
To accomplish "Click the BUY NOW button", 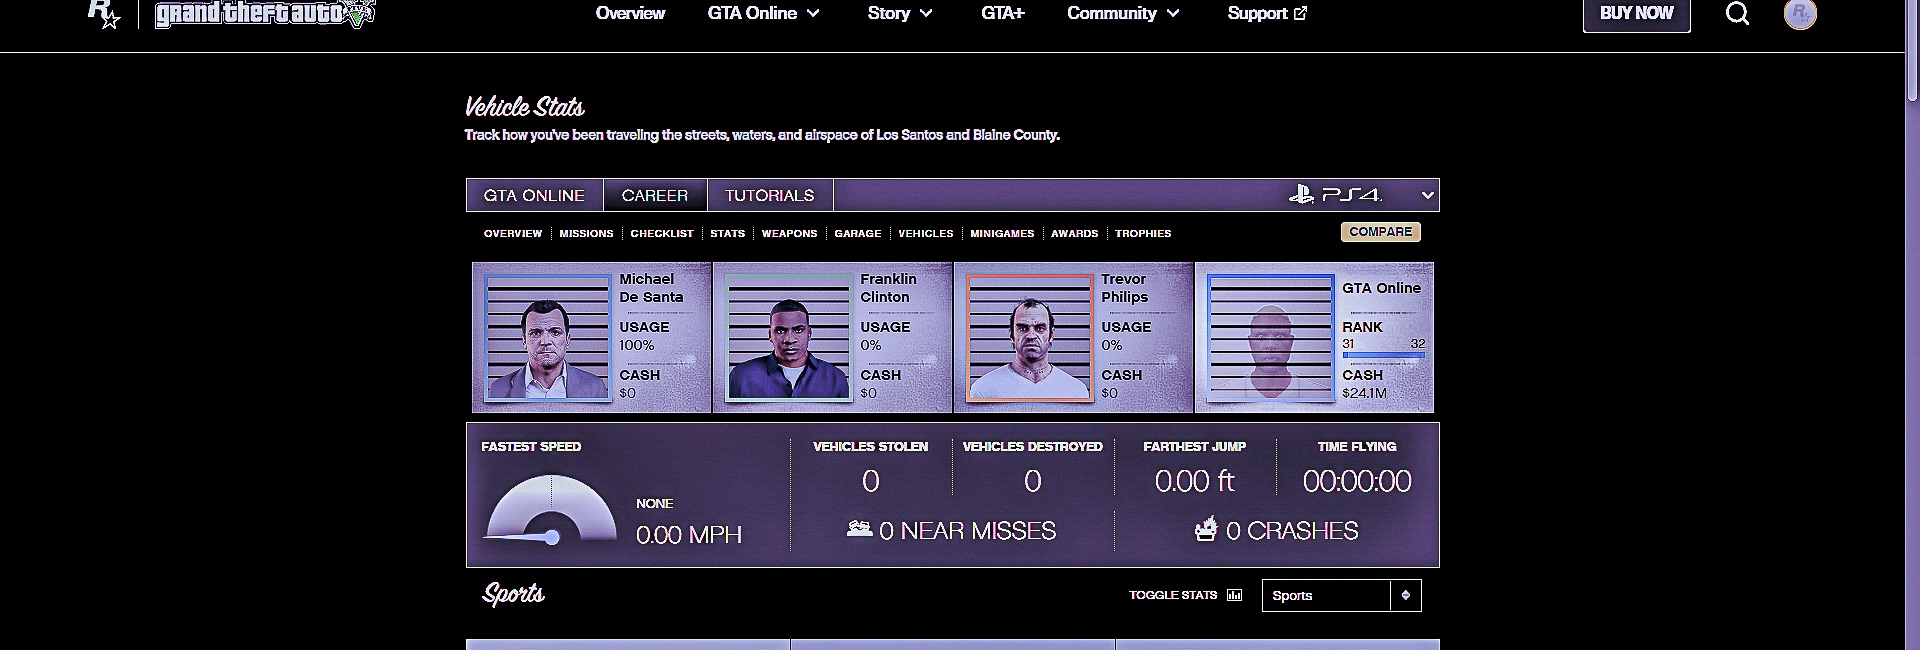I will pos(1637,13).
